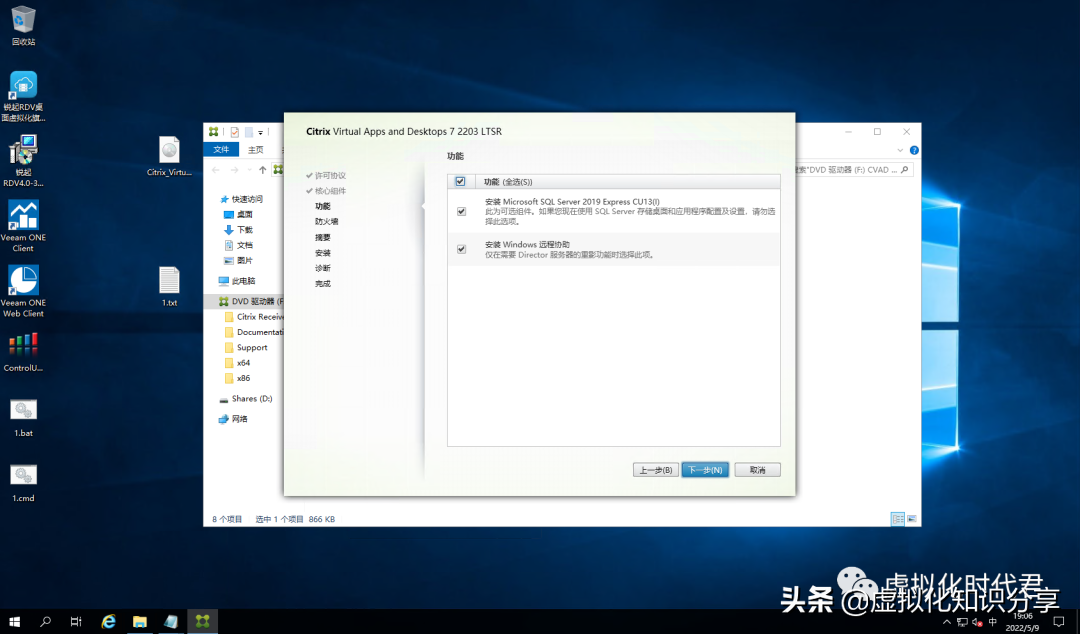Show hidden tray icons chevron
Viewport: 1080px width, 634px height.
point(947,622)
